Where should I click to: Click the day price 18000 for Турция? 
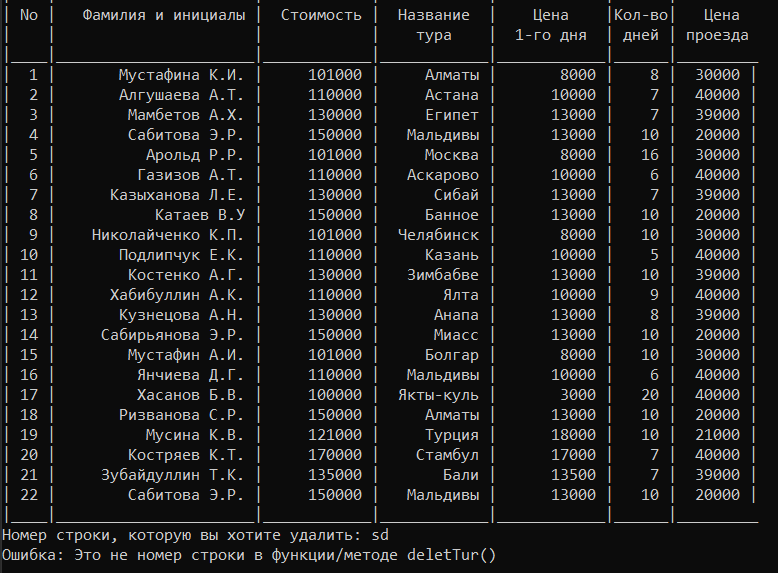pyautogui.click(x=574, y=435)
